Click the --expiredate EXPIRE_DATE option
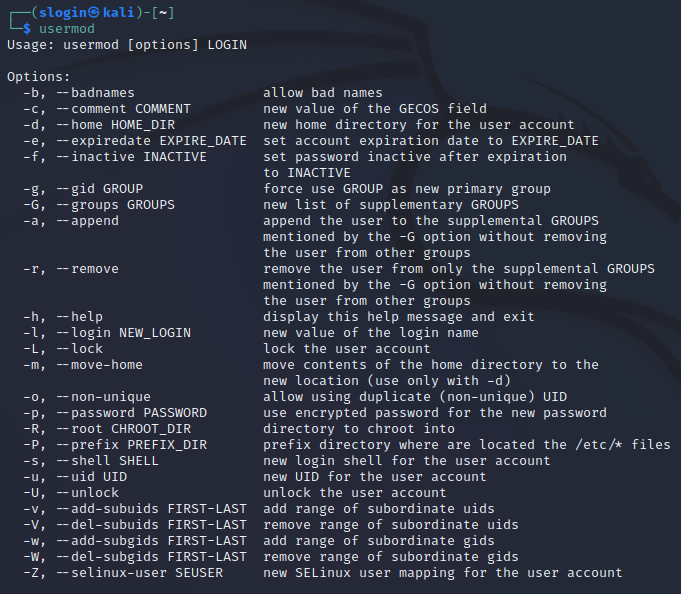 click(x=152, y=141)
